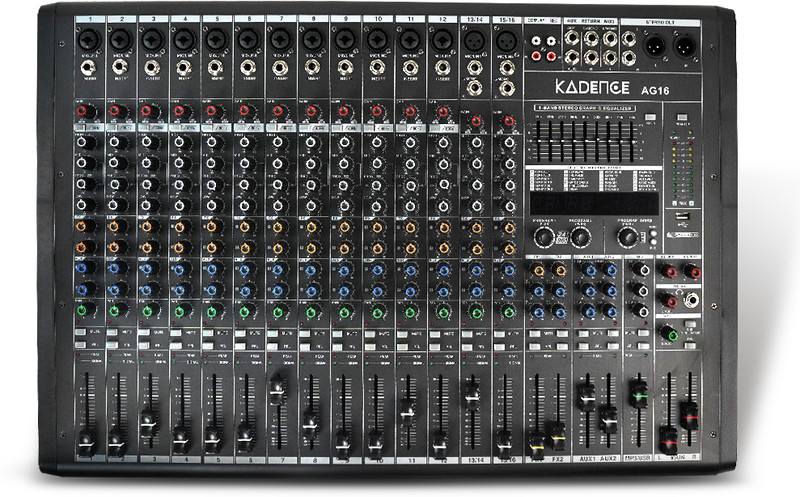Toggle the MUTE button on channel 12
The image size is (800, 497).
pyautogui.click(x=435, y=334)
